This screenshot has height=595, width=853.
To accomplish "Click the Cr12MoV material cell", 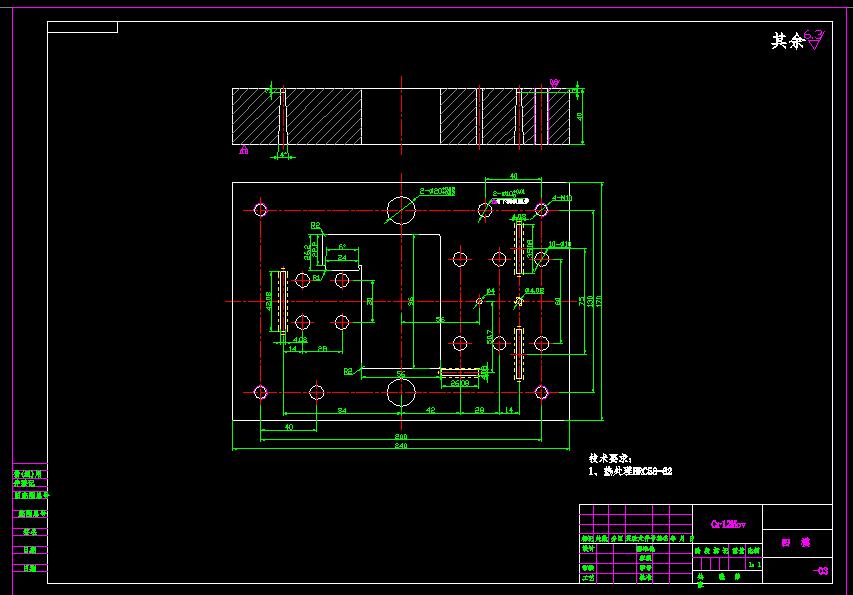I will click(728, 524).
